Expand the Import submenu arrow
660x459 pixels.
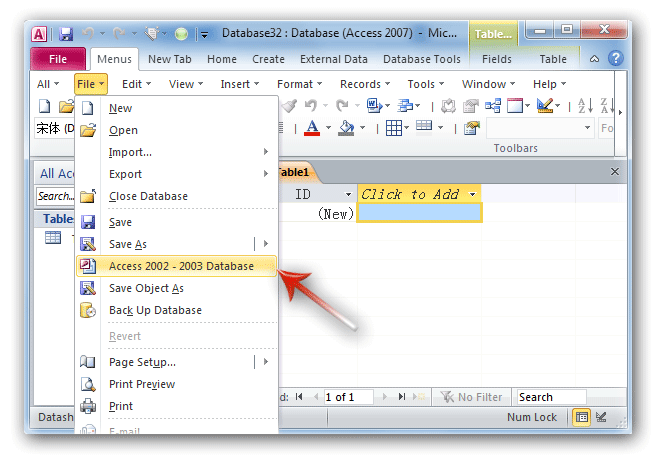tap(266, 152)
